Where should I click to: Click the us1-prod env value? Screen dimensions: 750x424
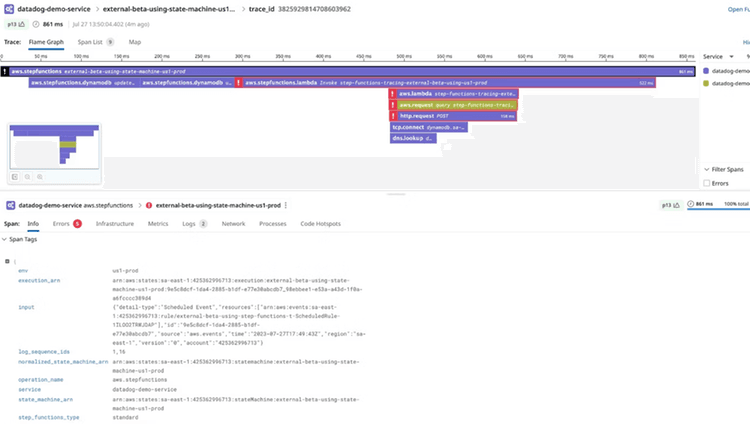[125, 271]
